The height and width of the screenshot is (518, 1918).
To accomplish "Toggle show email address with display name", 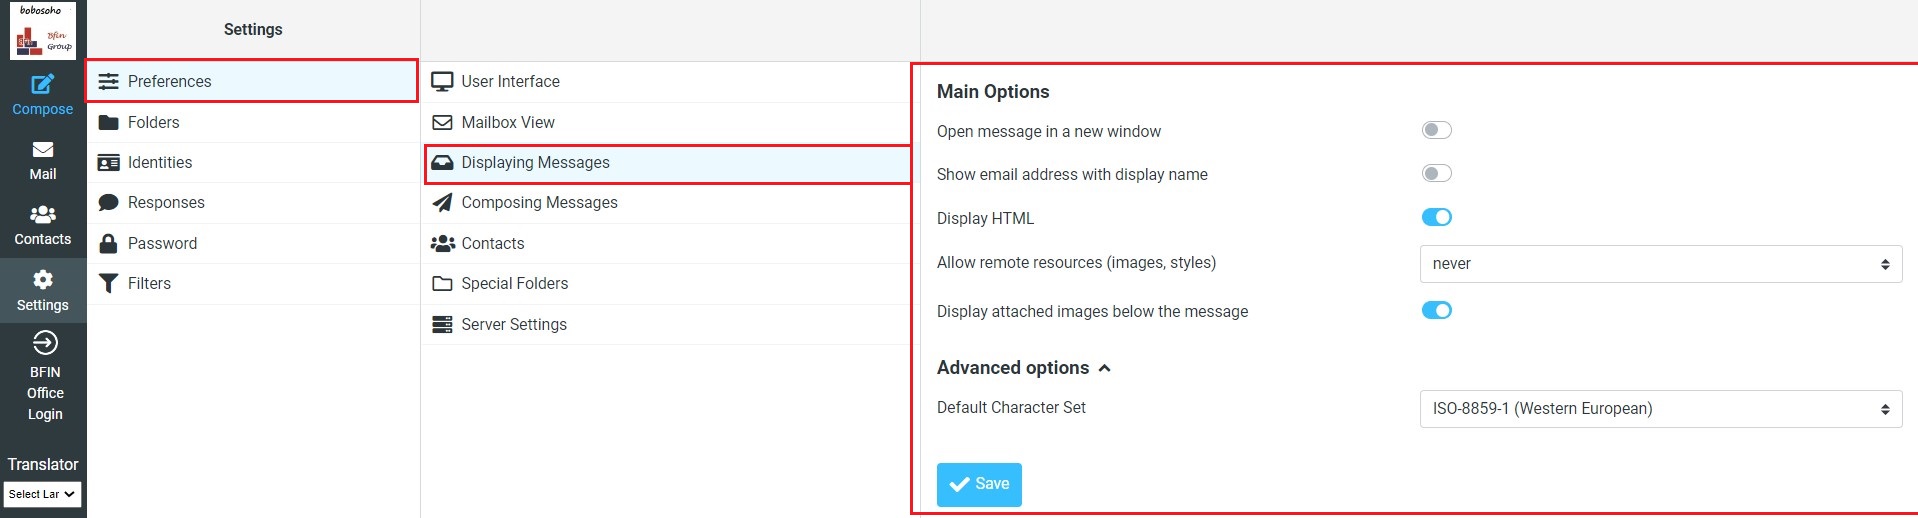I will tap(1436, 174).
